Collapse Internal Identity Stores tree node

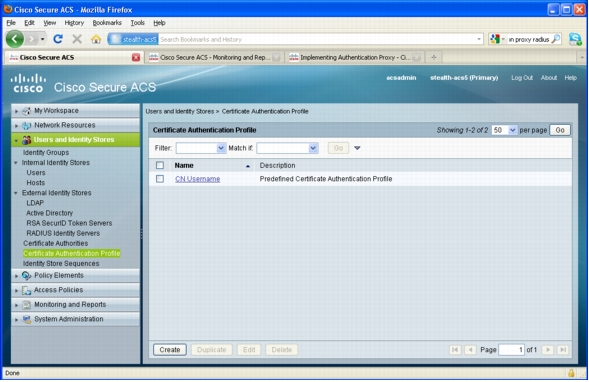(16, 163)
